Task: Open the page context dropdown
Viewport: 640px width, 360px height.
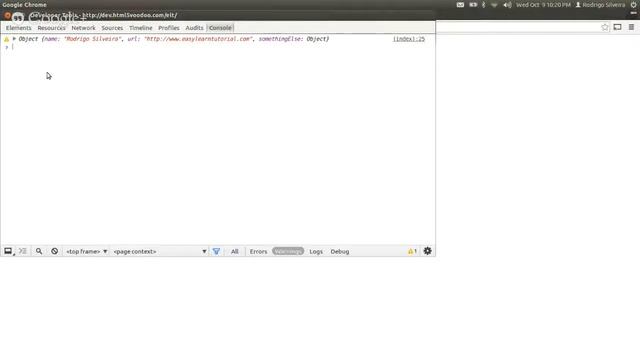Action: (160, 251)
